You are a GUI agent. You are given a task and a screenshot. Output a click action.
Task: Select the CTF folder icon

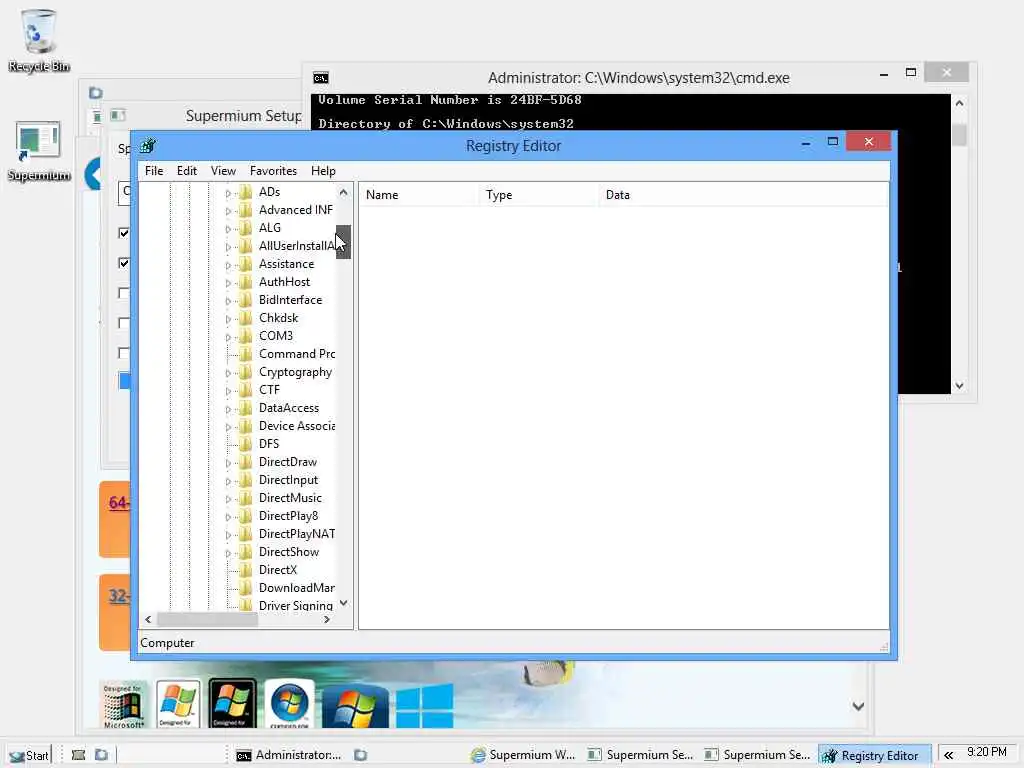[x=246, y=390]
